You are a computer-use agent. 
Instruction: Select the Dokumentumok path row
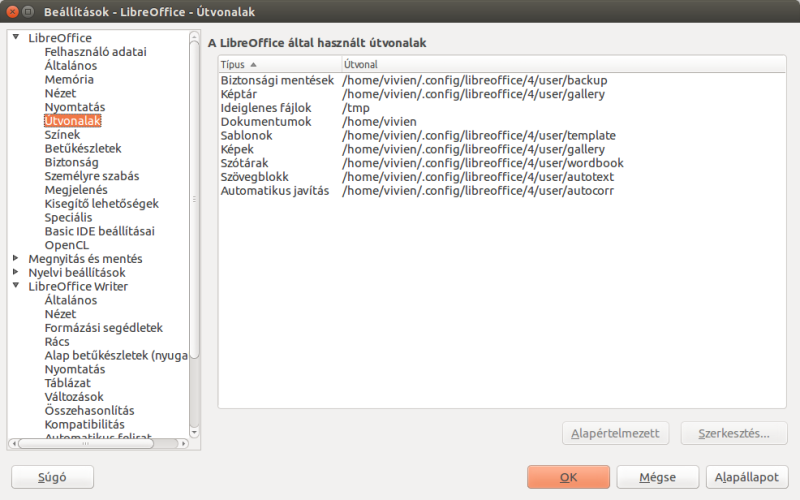click(x=502, y=121)
